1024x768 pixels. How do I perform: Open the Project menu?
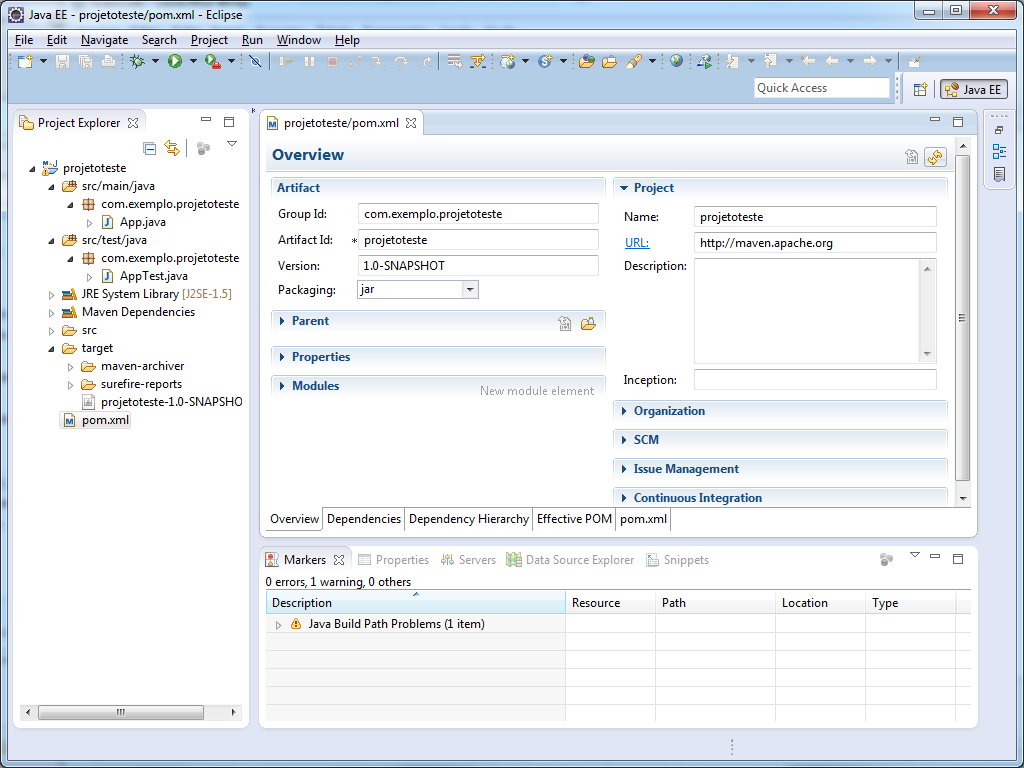point(209,40)
